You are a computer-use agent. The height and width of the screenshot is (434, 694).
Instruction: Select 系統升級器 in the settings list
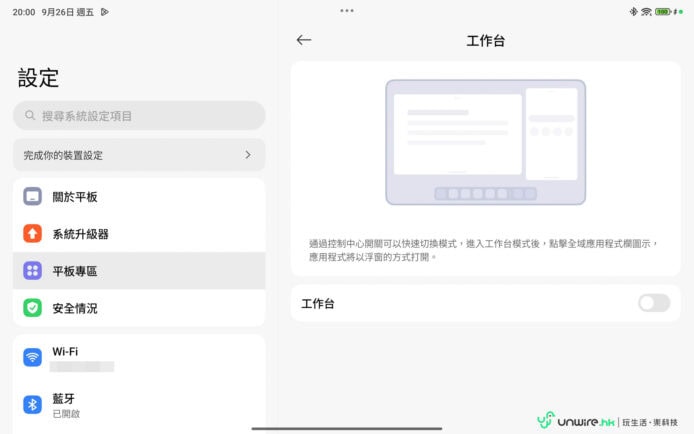140,234
